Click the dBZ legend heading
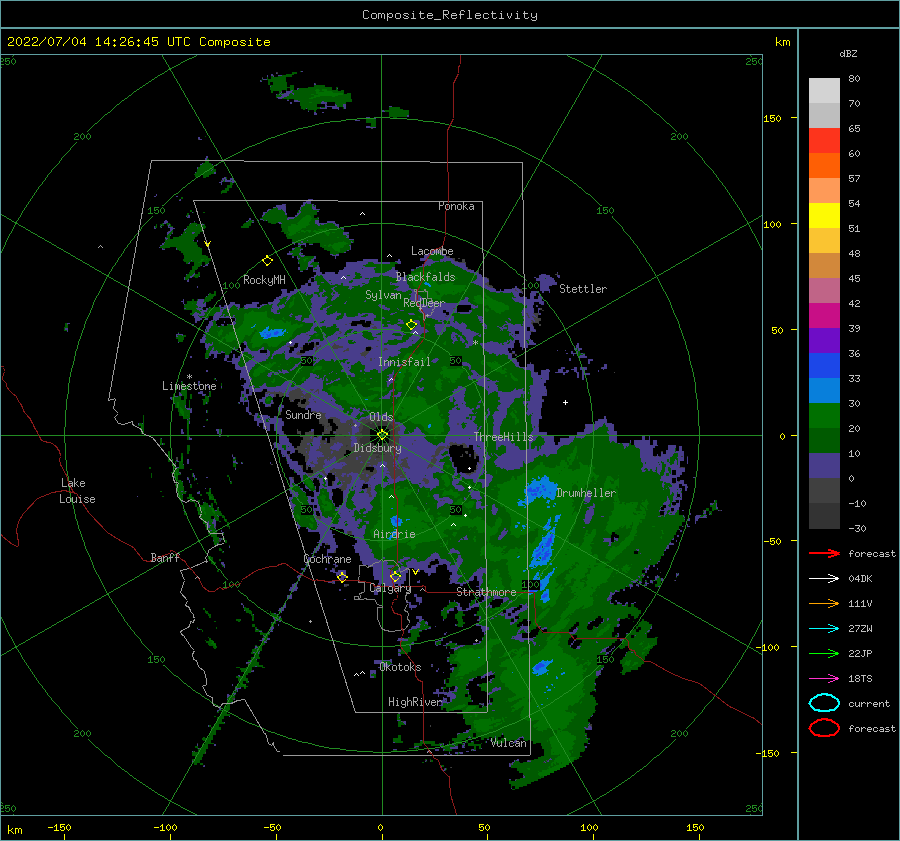Image resolution: width=900 pixels, height=841 pixels. click(x=848, y=54)
